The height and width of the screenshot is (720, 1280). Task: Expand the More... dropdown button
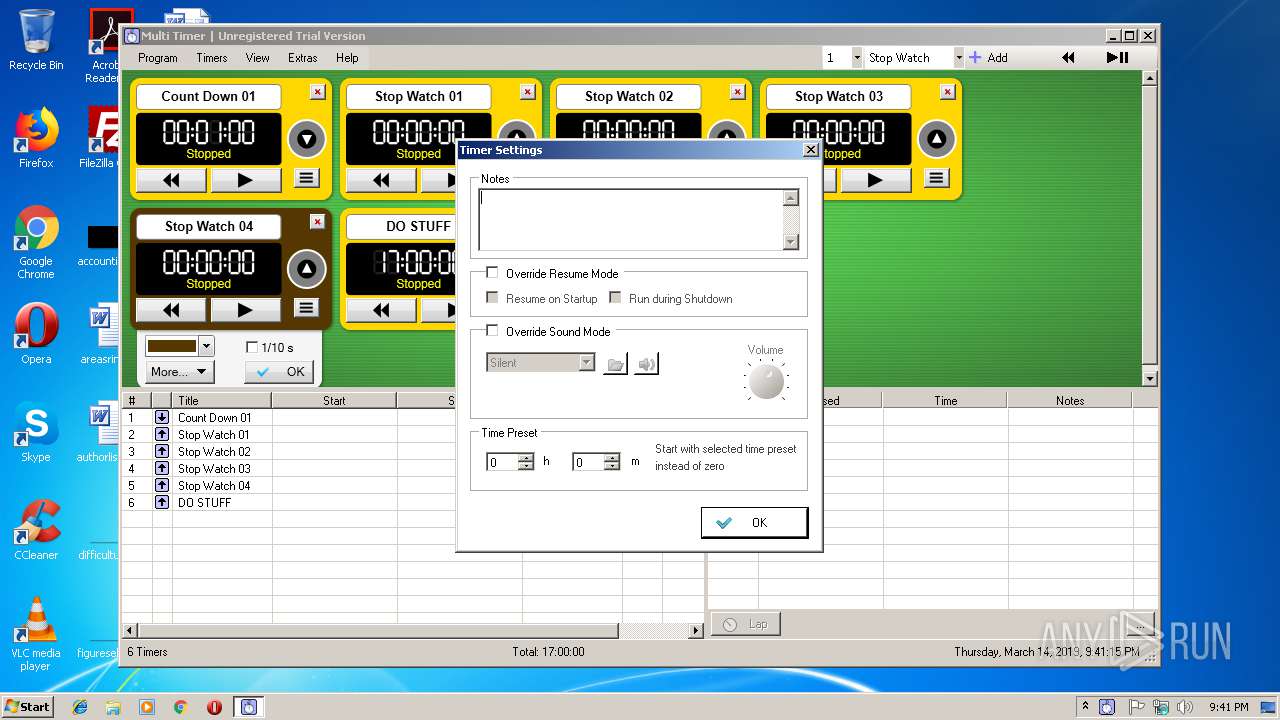click(x=180, y=371)
